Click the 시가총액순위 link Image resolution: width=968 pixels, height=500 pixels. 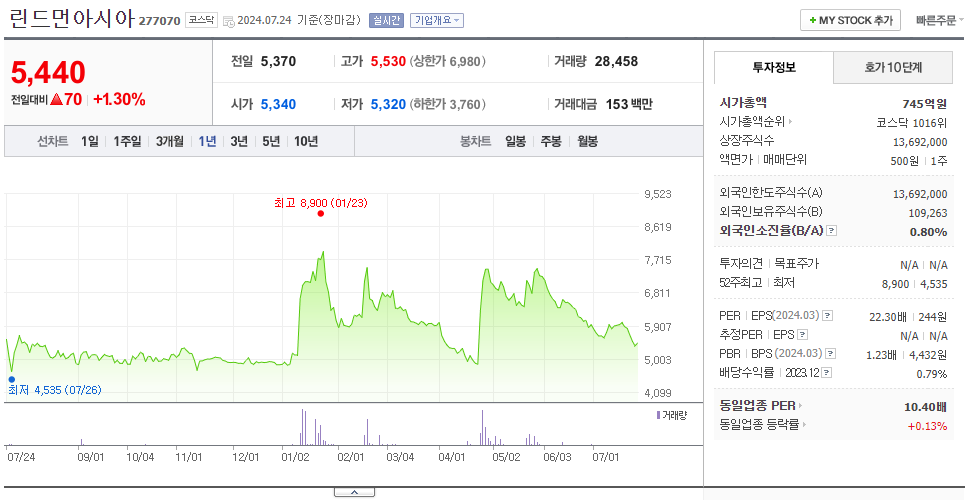753,122
